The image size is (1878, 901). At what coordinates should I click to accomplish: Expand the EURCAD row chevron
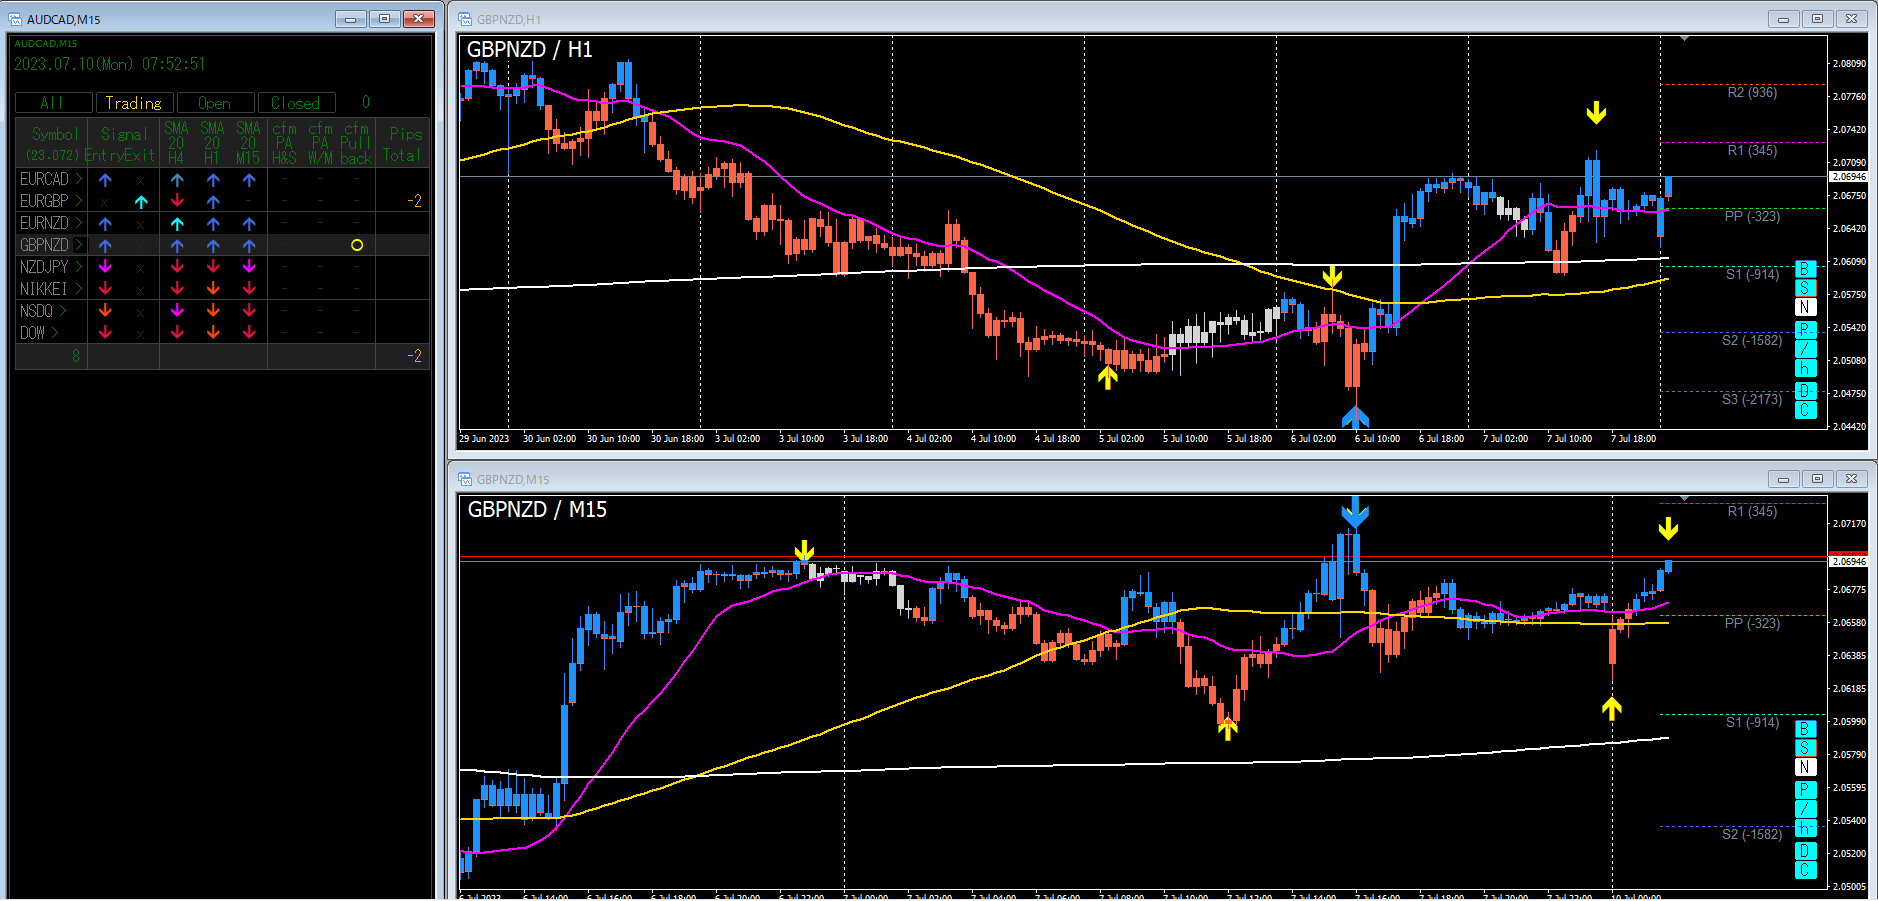click(x=79, y=179)
